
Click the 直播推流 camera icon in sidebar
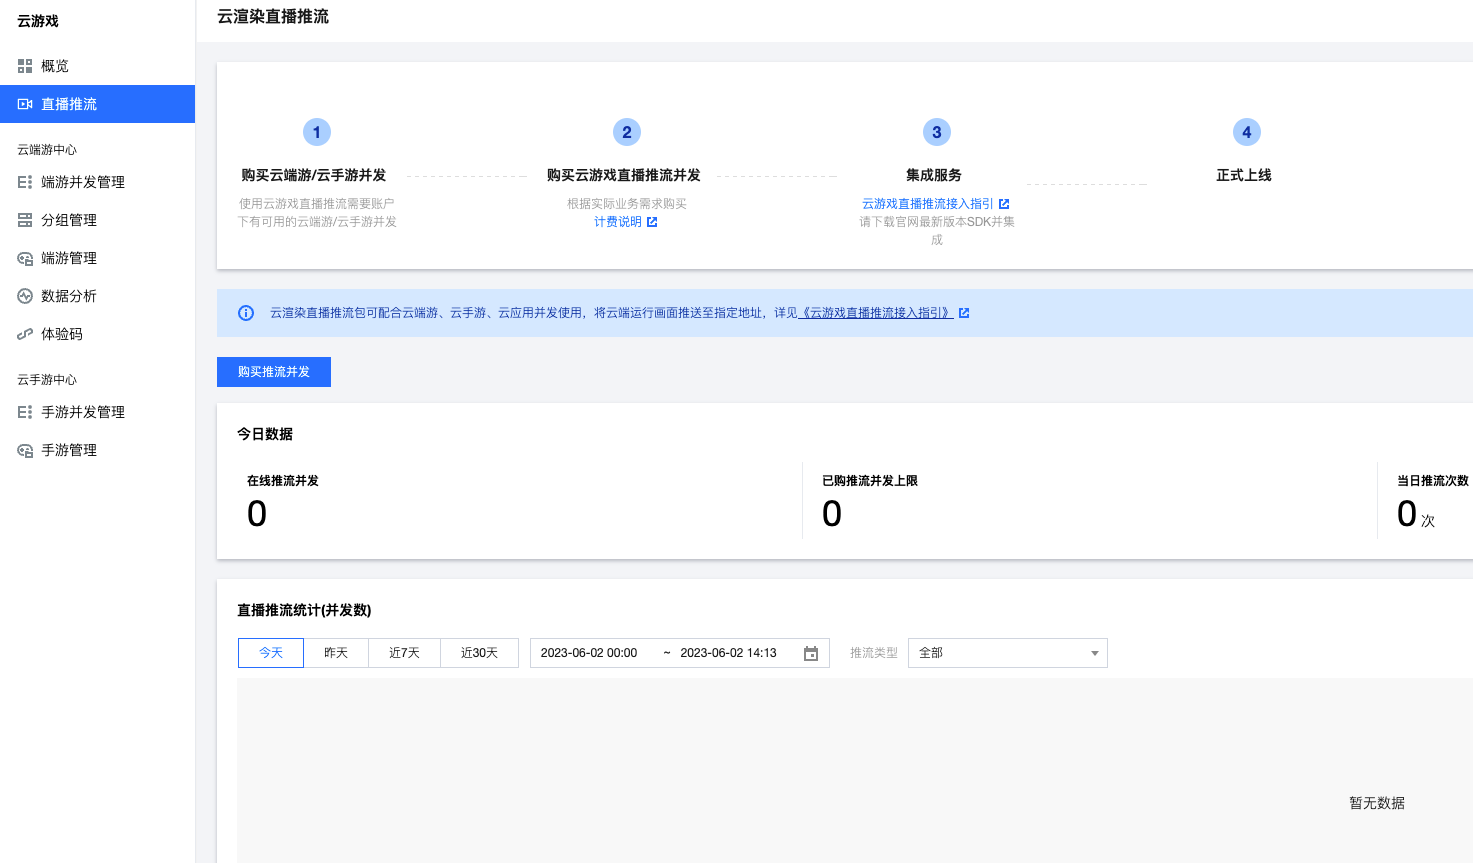(x=25, y=104)
